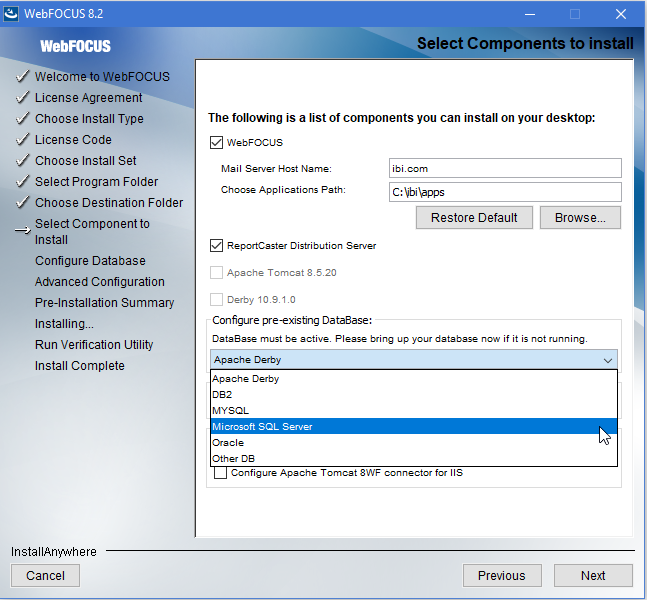Pick MYSQL in the database list
647x600 pixels.
tap(413, 411)
